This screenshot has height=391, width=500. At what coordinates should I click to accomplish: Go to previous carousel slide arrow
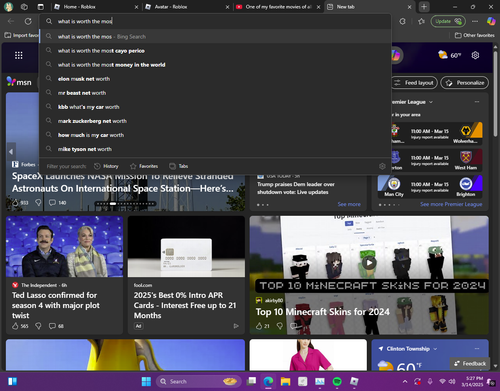pos(11,152)
